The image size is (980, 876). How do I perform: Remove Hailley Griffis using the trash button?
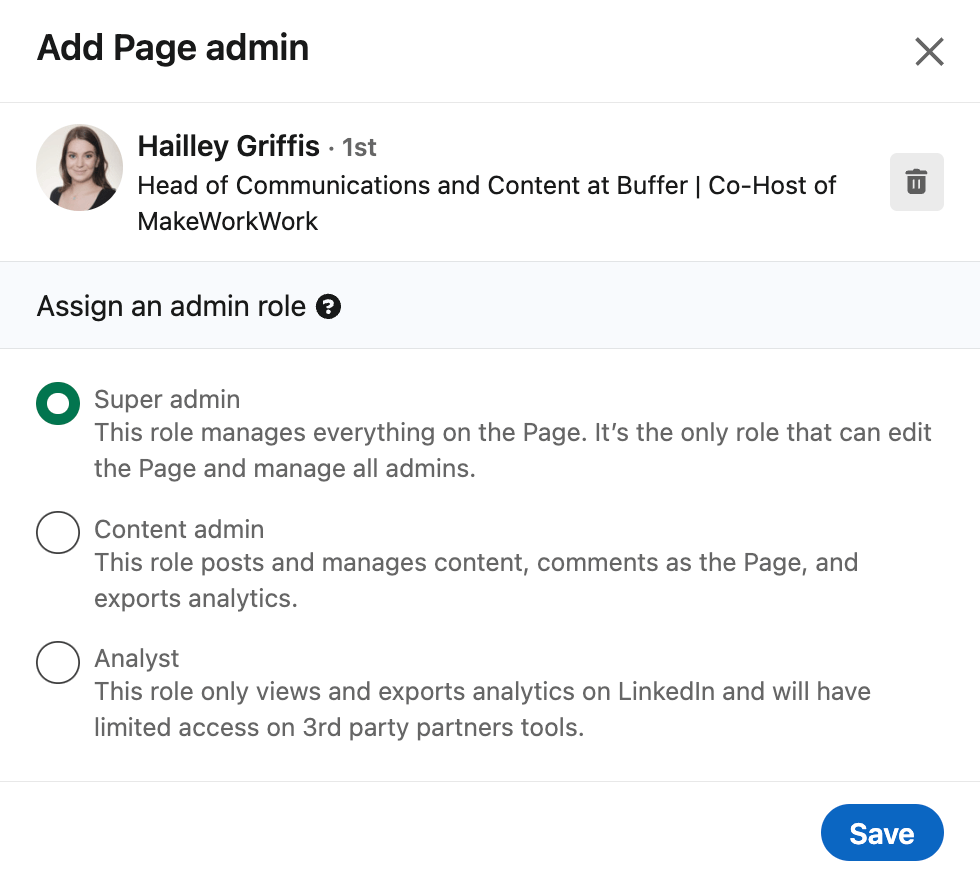(916, 181)
